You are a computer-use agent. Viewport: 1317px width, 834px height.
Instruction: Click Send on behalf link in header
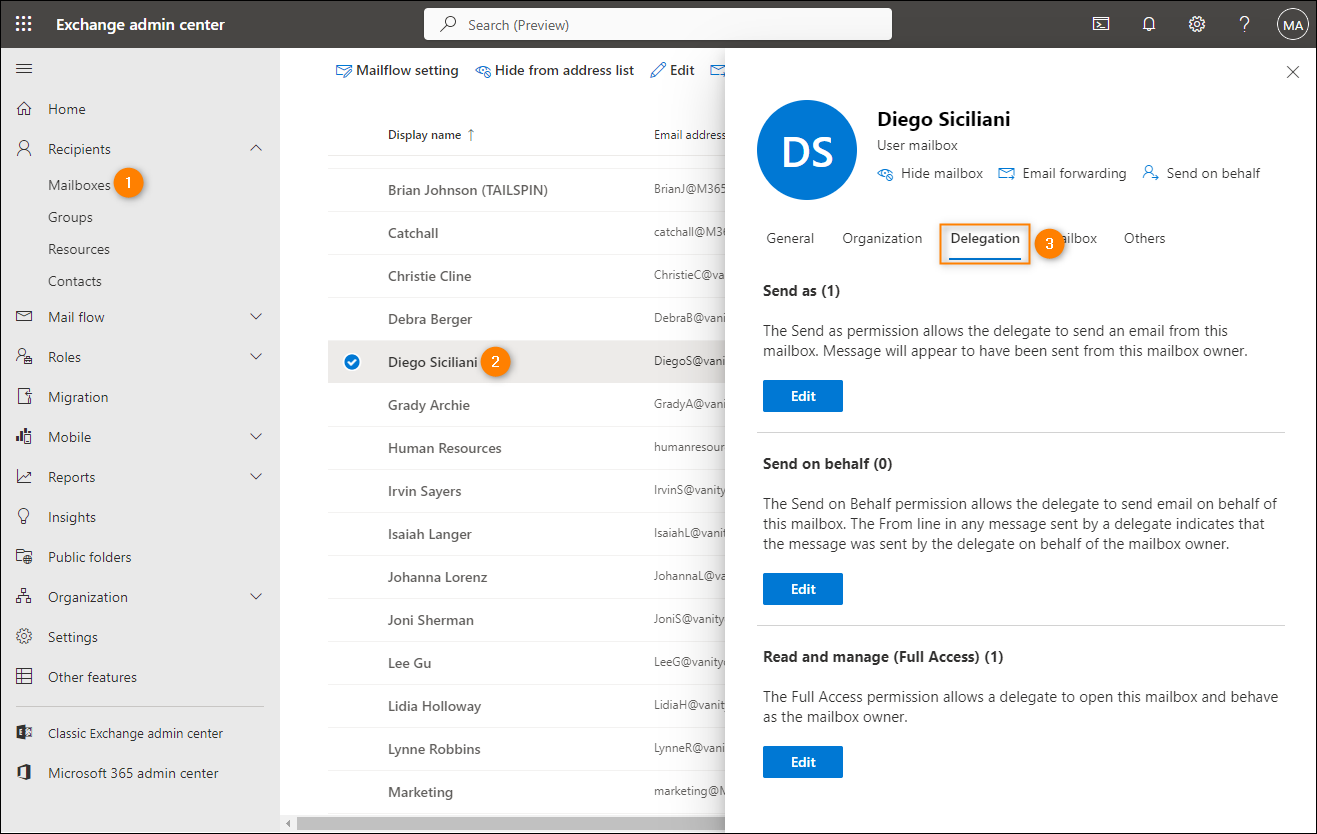(x=1201, y=173)
